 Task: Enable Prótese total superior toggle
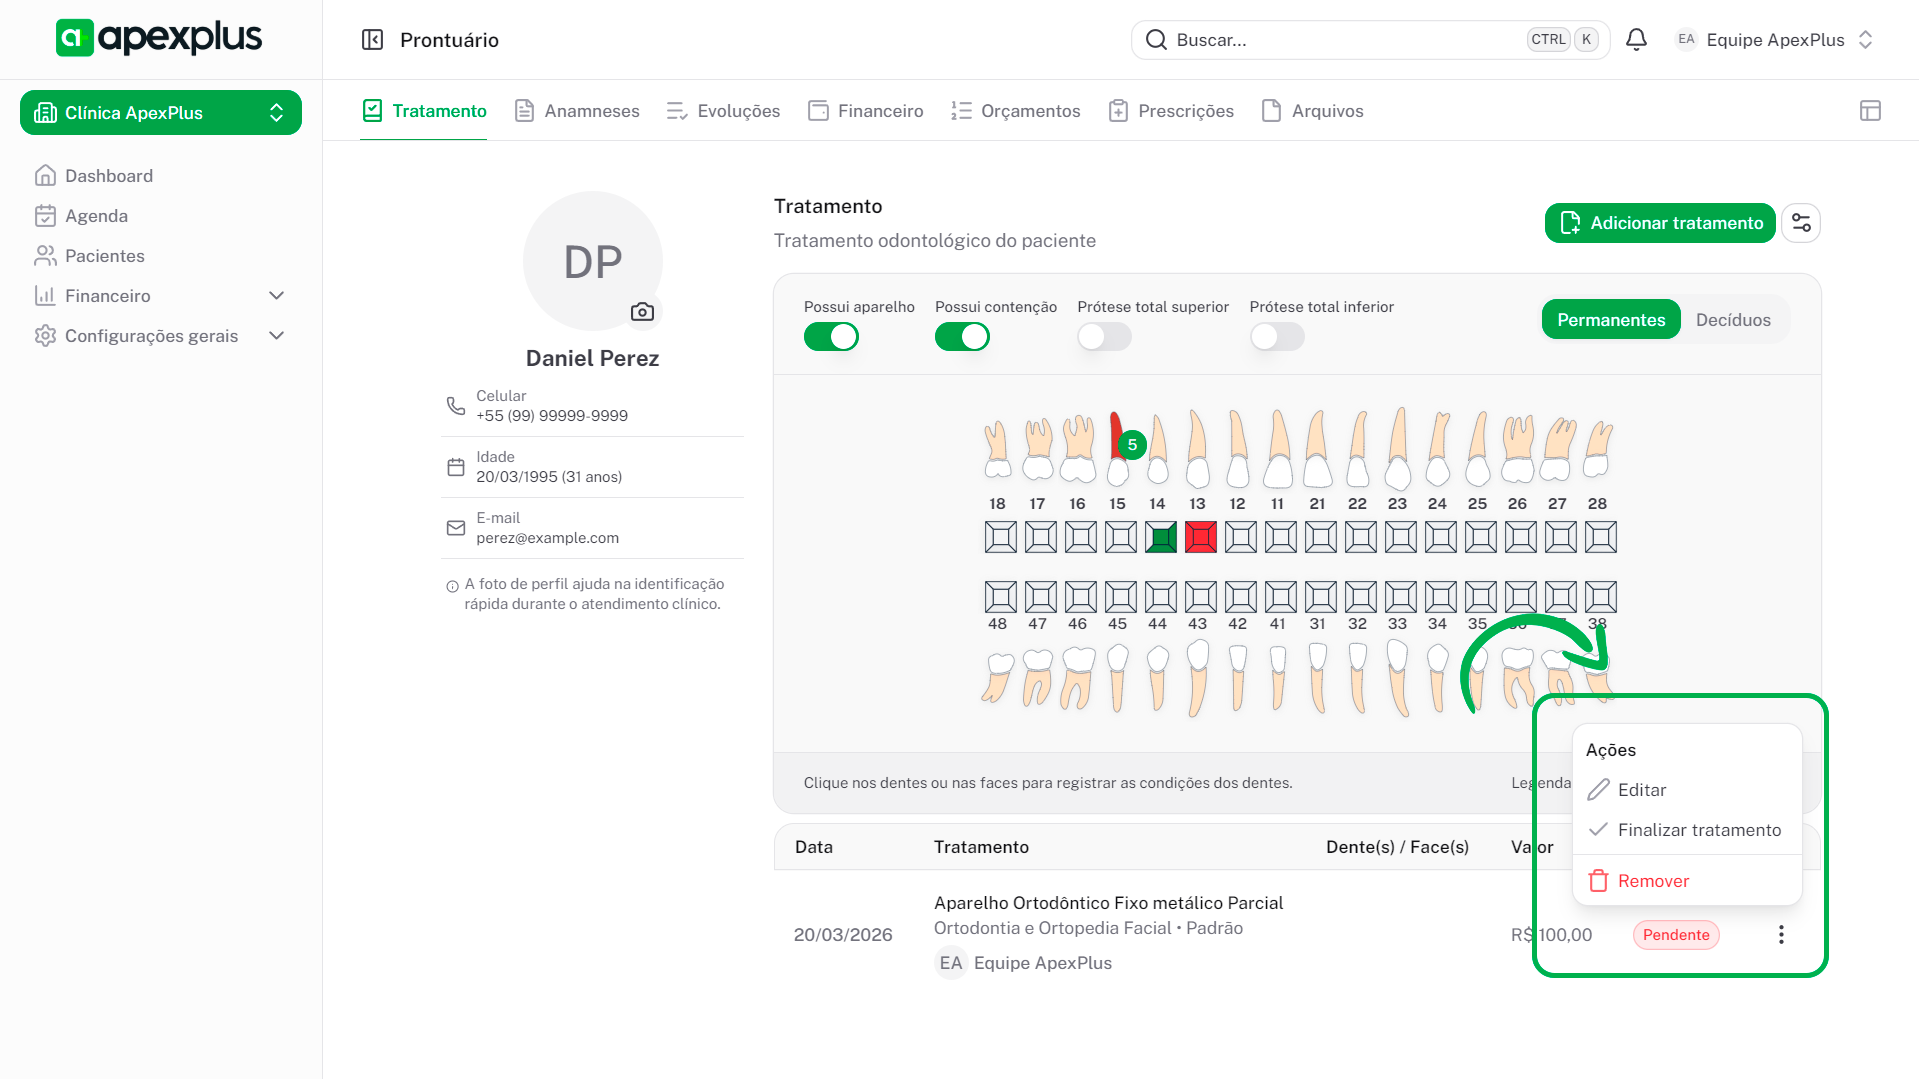pyautogui.click(x=1104, y=337)
